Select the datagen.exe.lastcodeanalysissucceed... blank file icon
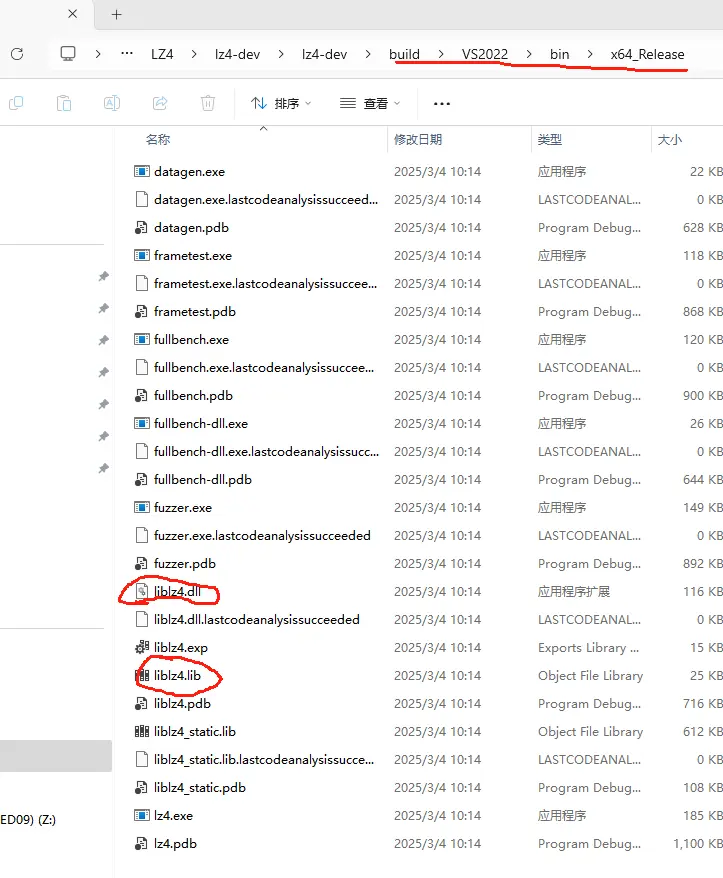Image resolution: width=723 pixels, height=878 pixels. [x=142, y=199]
